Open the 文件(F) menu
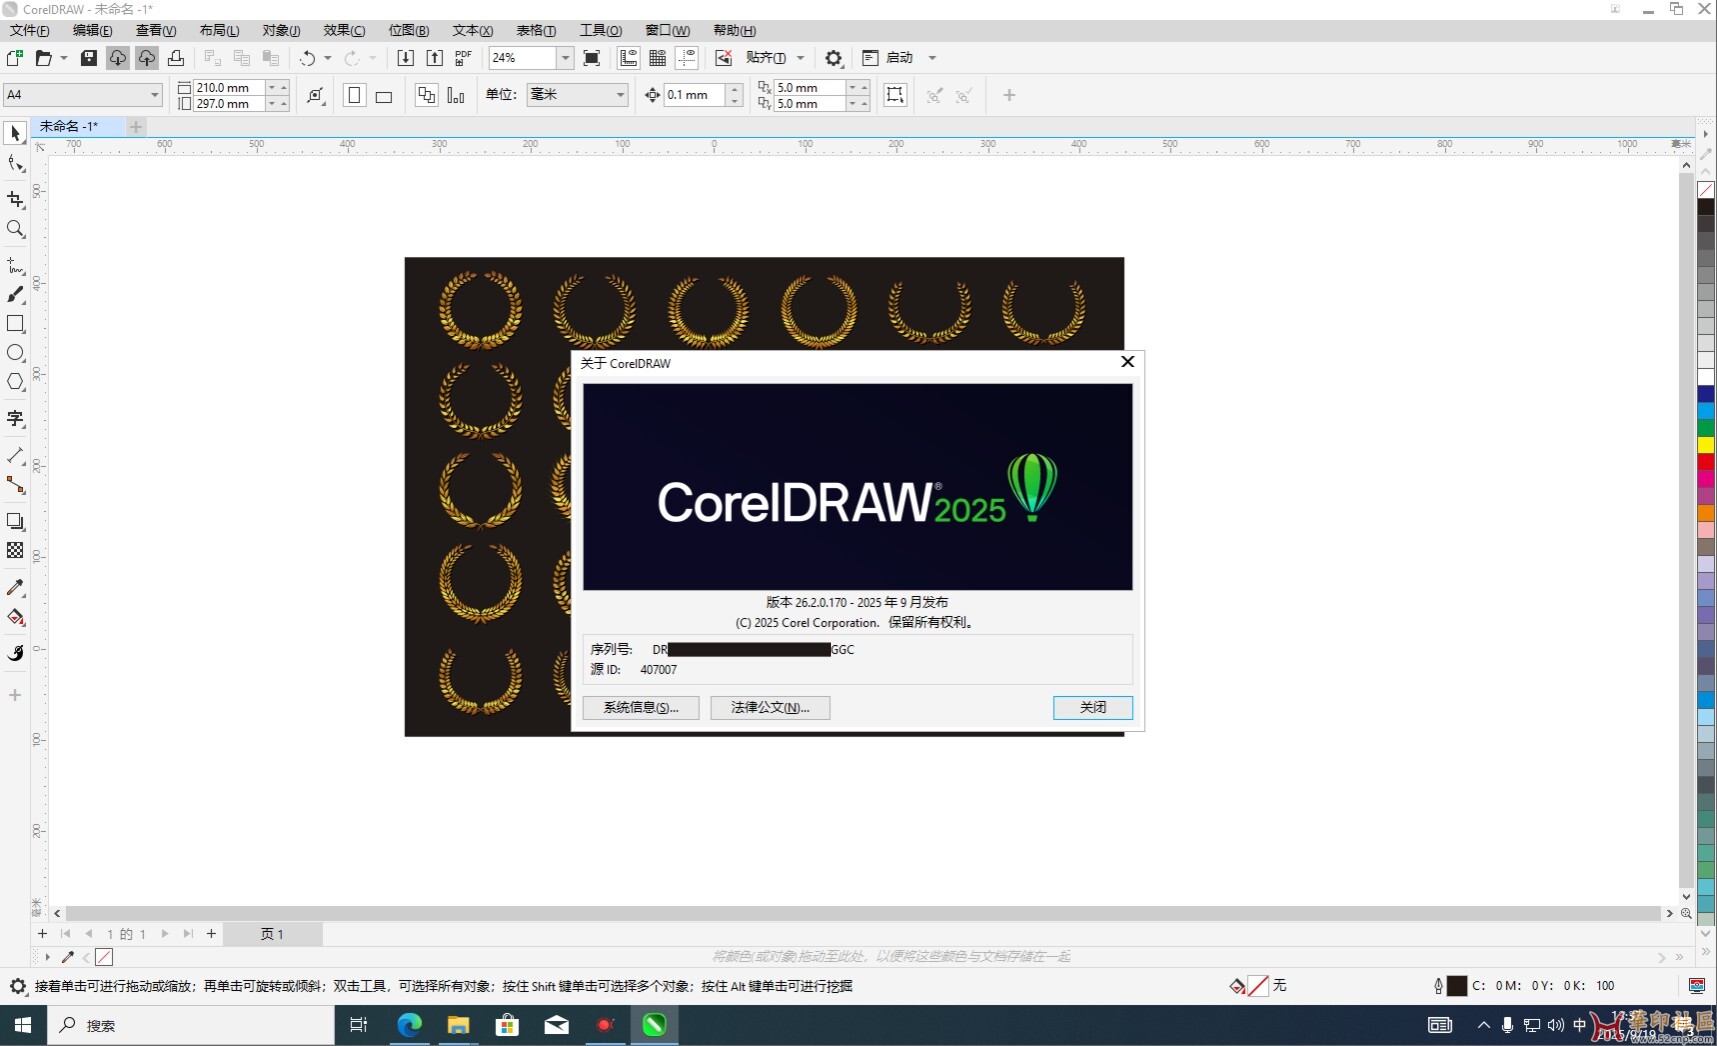Viewport: 1717px width, 1046px height. [29, 30]
